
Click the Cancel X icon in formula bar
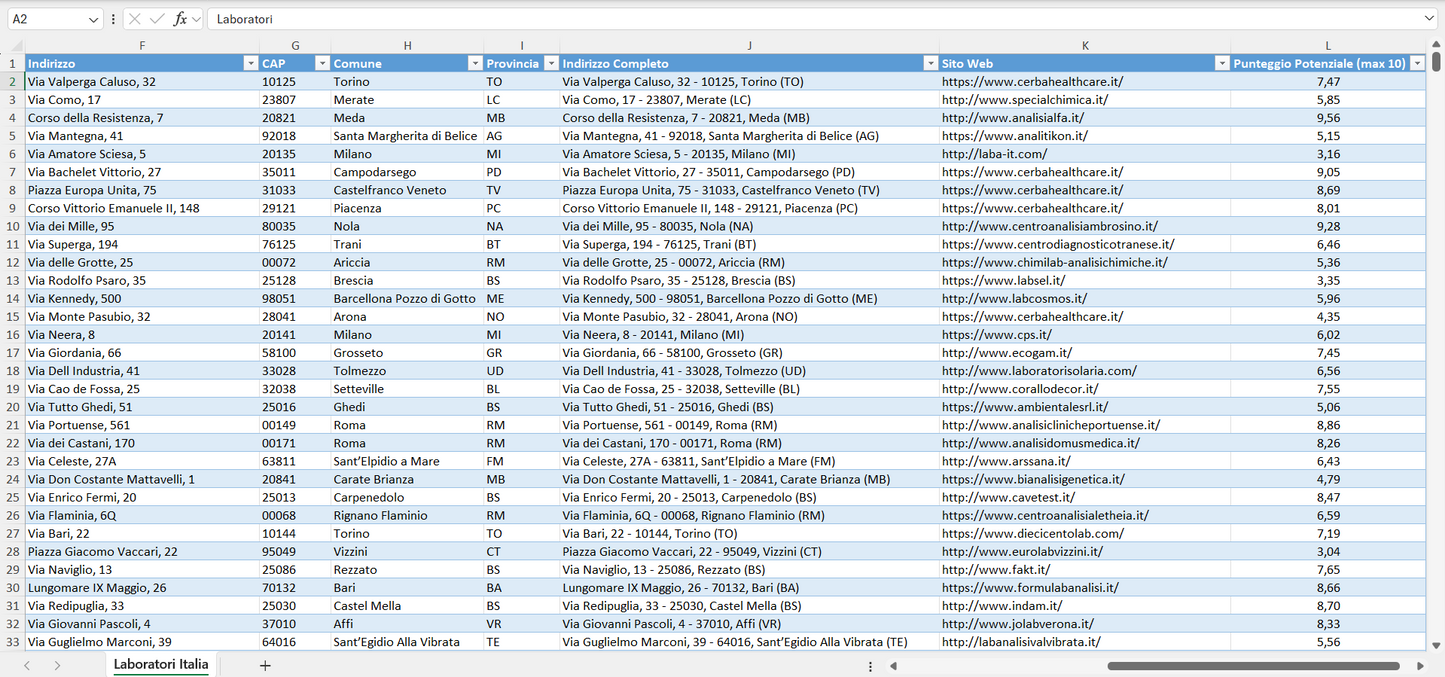tap(135, 19)
